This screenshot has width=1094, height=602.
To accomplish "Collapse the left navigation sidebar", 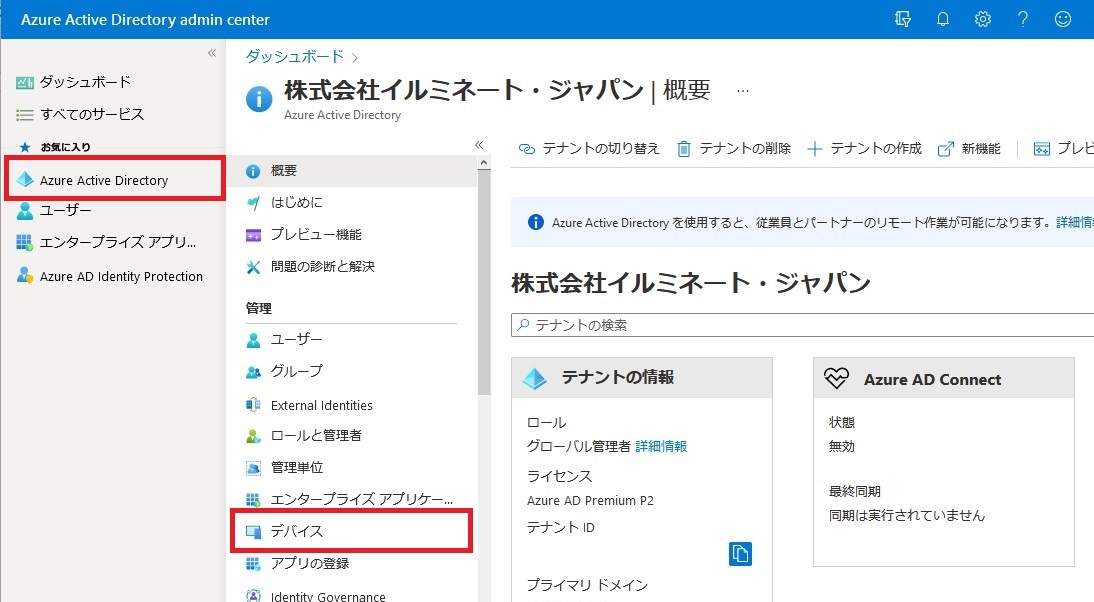I will pyautogui.click(x=211, y=53).
